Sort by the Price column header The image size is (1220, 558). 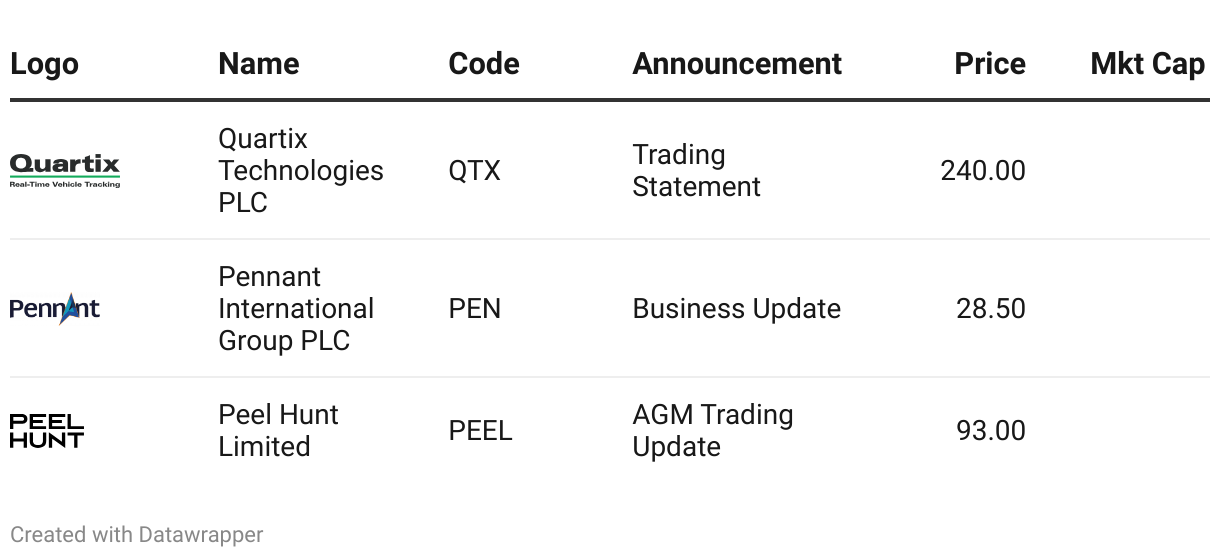pyautogui.click(x=990, y=64)
